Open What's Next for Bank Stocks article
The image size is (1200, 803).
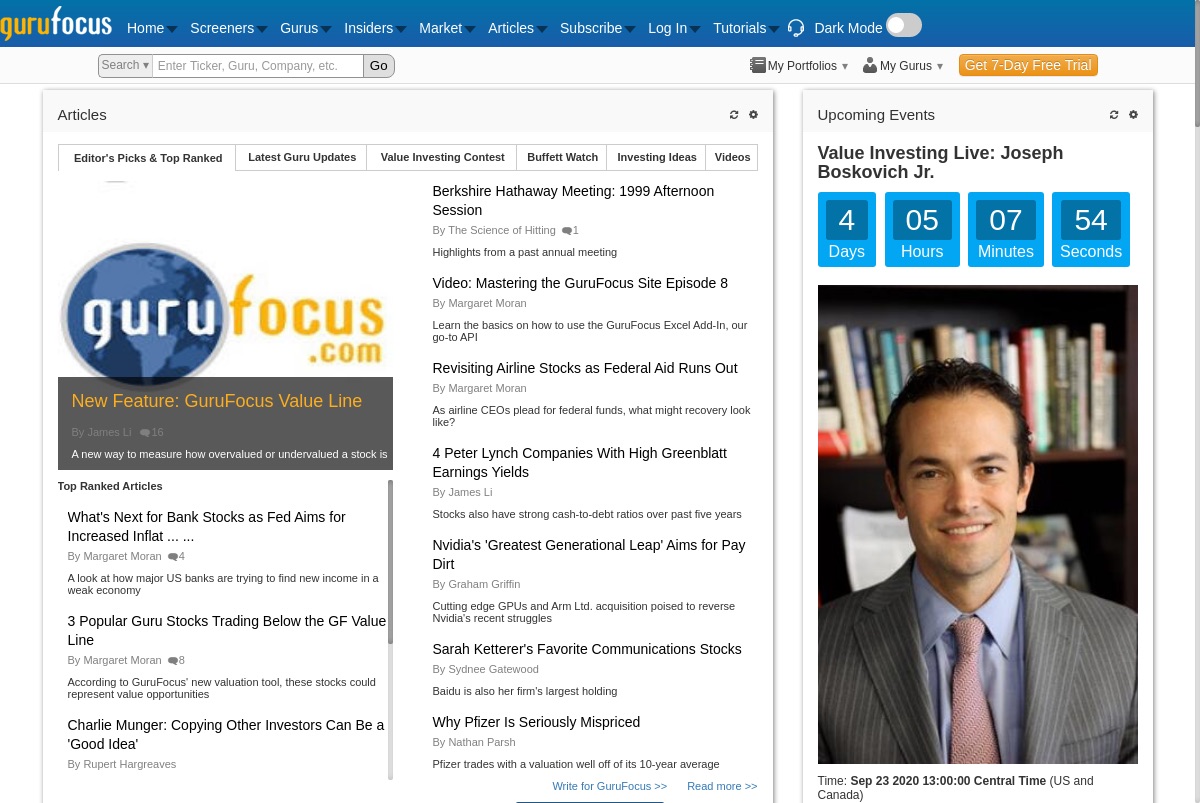click(207, 526)
